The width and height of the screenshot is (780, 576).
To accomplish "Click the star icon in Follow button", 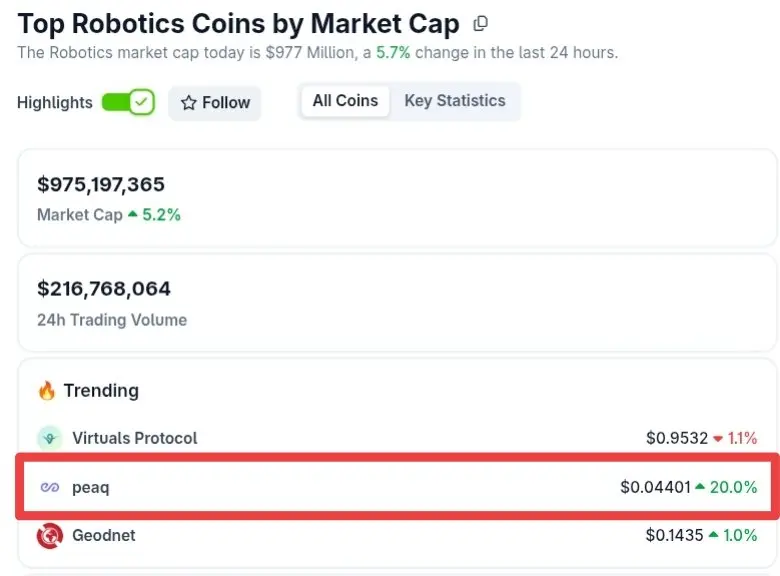I will (188, 103).
